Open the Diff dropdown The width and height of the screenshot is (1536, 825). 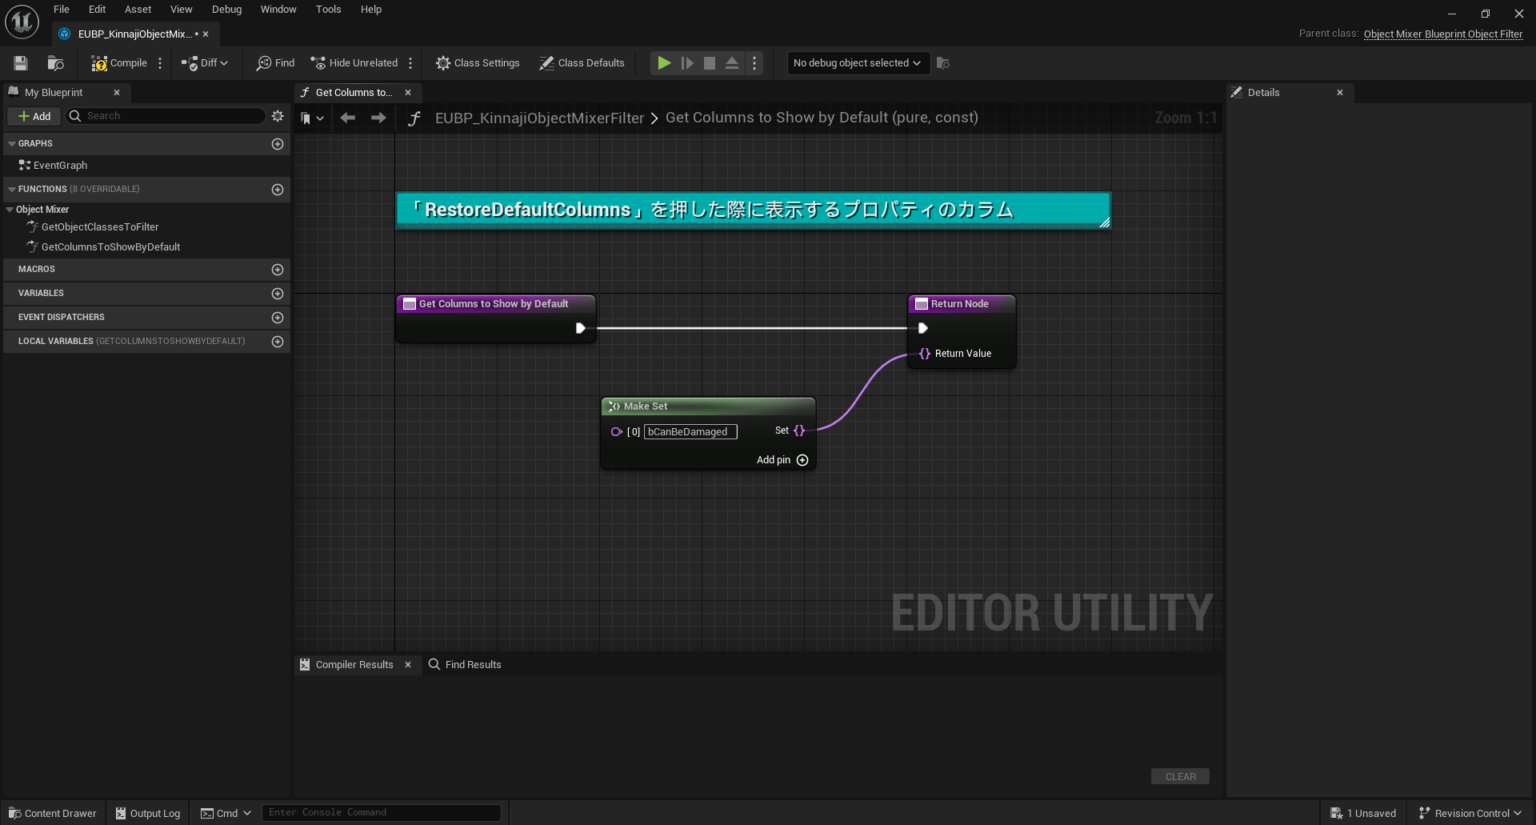(205, 62)
